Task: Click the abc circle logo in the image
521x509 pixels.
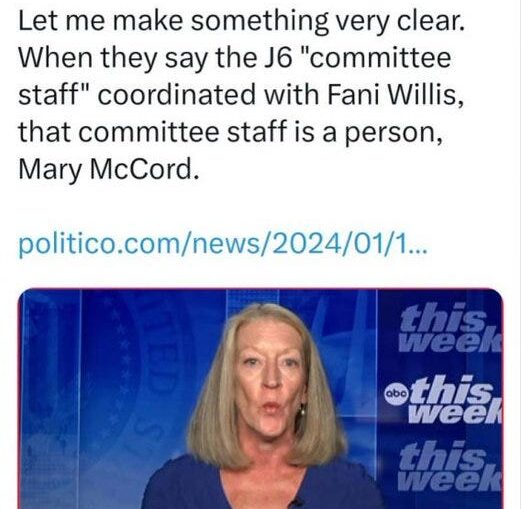Action: pos(396,394)
